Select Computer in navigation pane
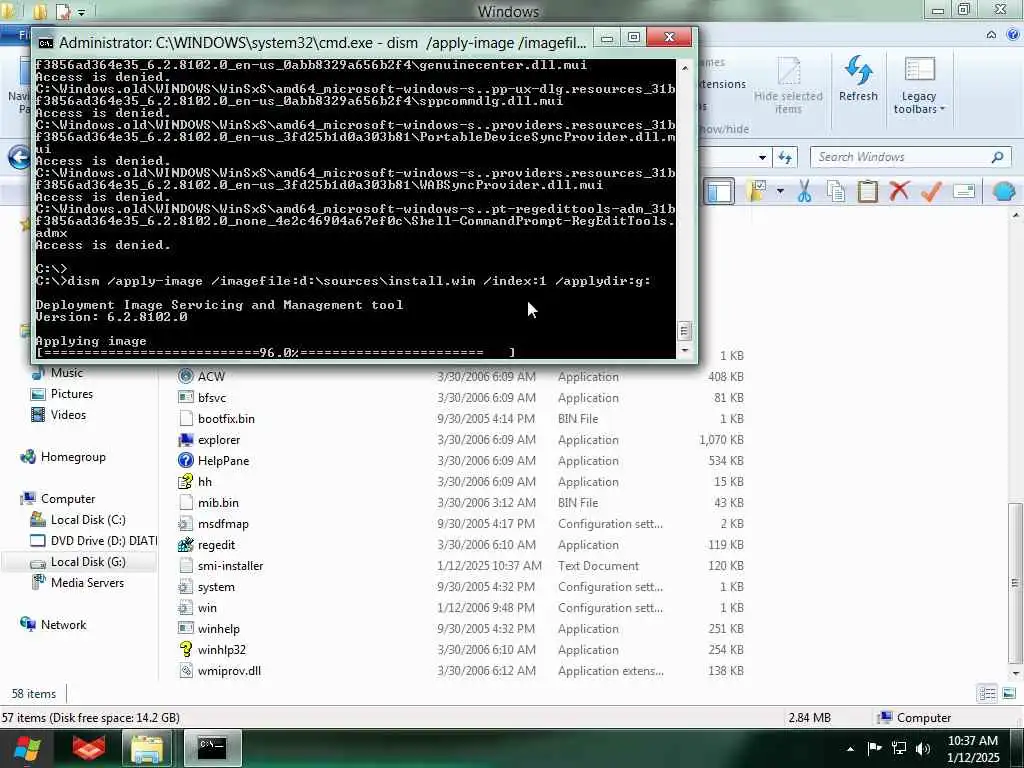 (x=68, y=499)
